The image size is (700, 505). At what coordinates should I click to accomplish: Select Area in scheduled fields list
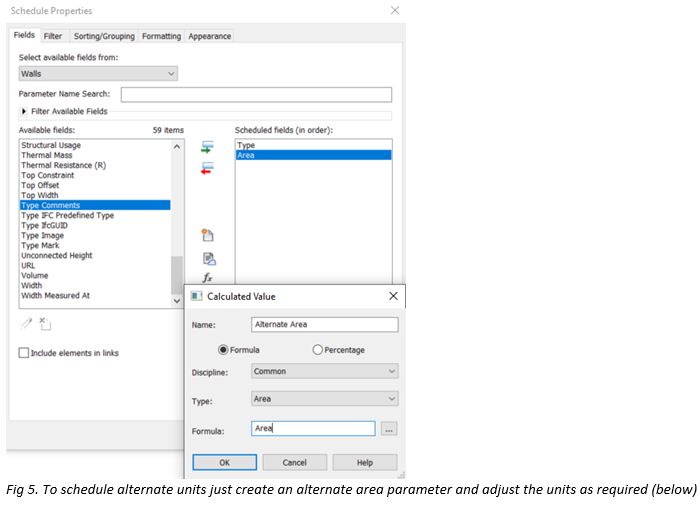pyautogui.click(x=313, y=155)
